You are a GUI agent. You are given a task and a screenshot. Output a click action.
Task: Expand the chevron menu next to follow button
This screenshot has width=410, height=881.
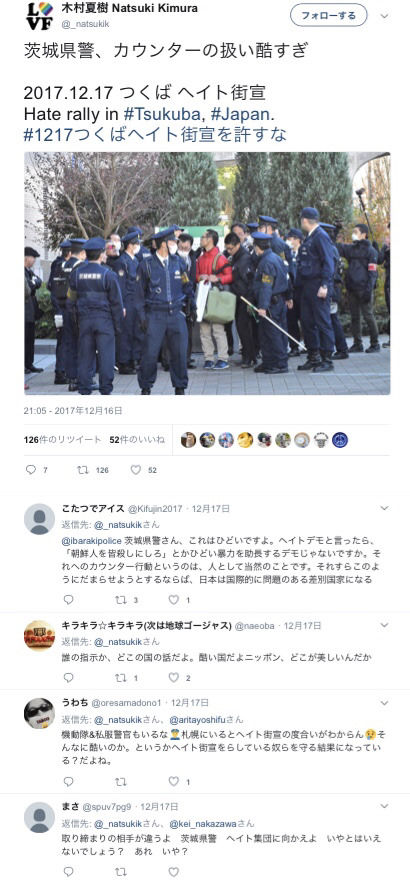point(385,15)
